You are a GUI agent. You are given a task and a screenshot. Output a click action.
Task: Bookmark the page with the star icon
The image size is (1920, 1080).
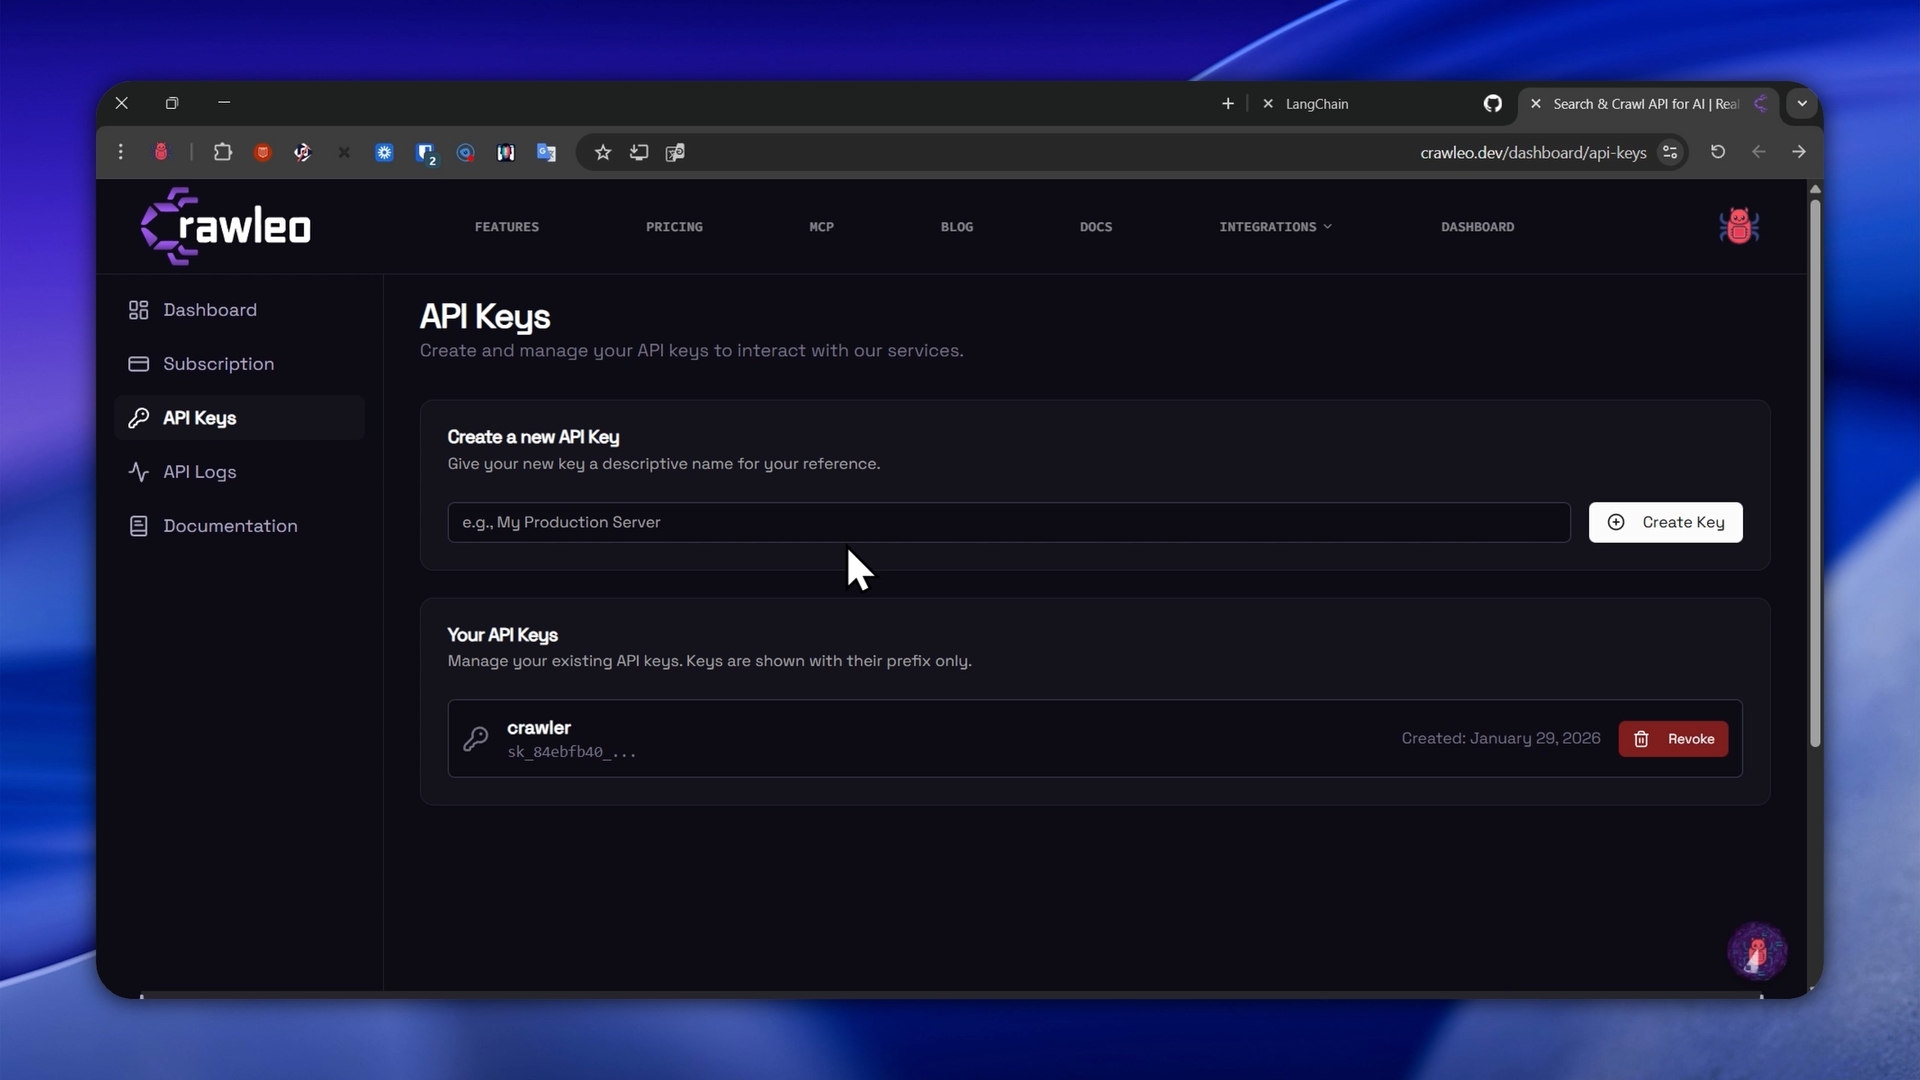pos(602,152)
